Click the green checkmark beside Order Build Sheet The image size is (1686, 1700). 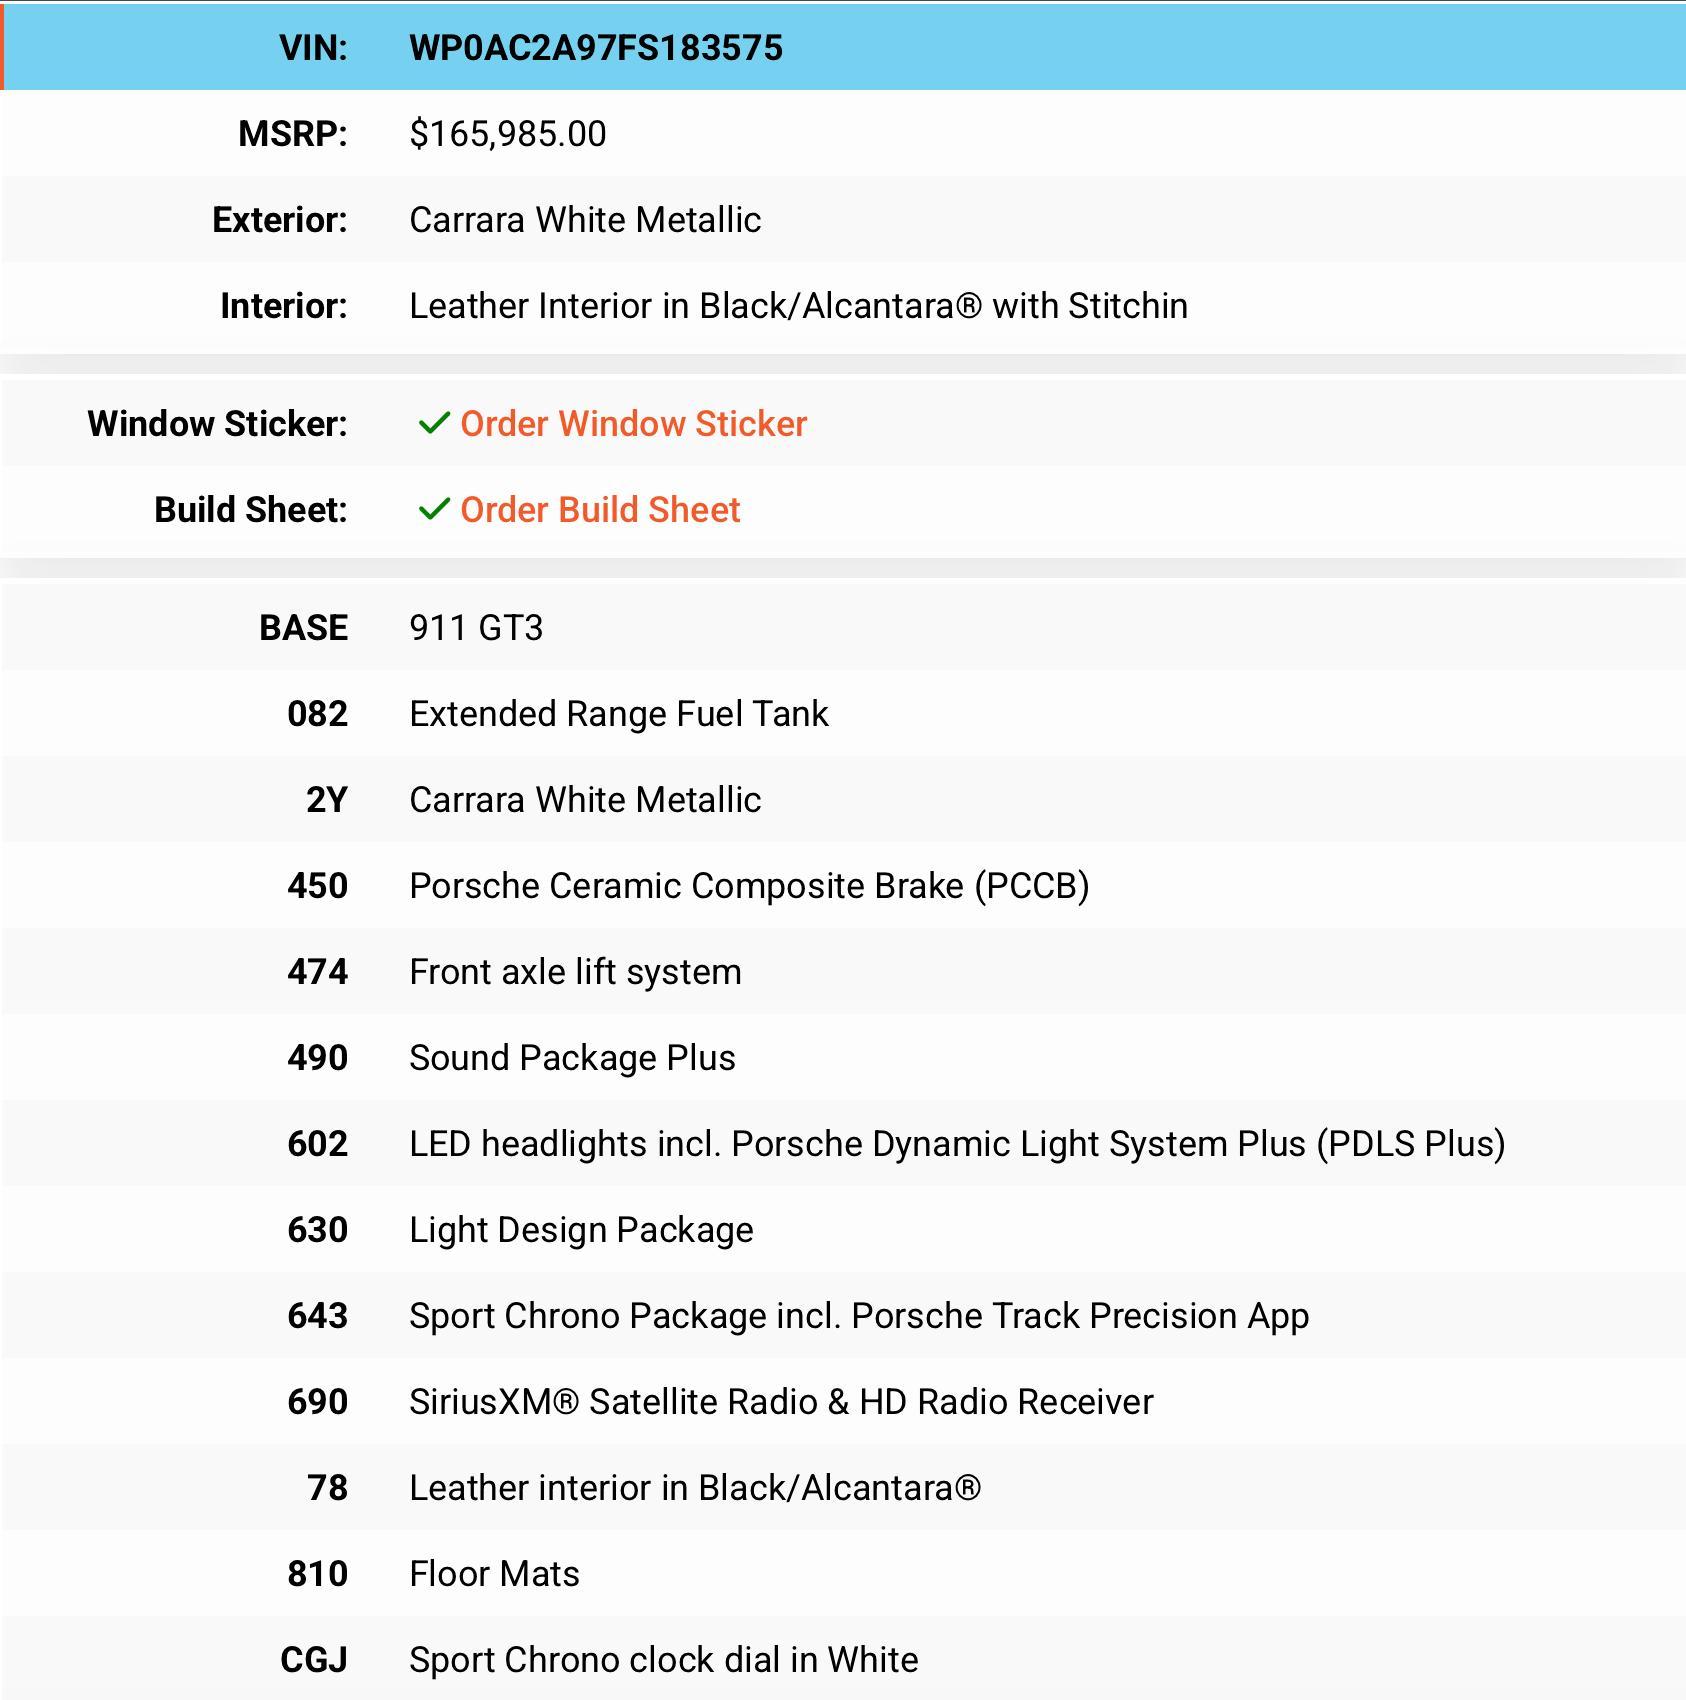click(x=434, y=510)
